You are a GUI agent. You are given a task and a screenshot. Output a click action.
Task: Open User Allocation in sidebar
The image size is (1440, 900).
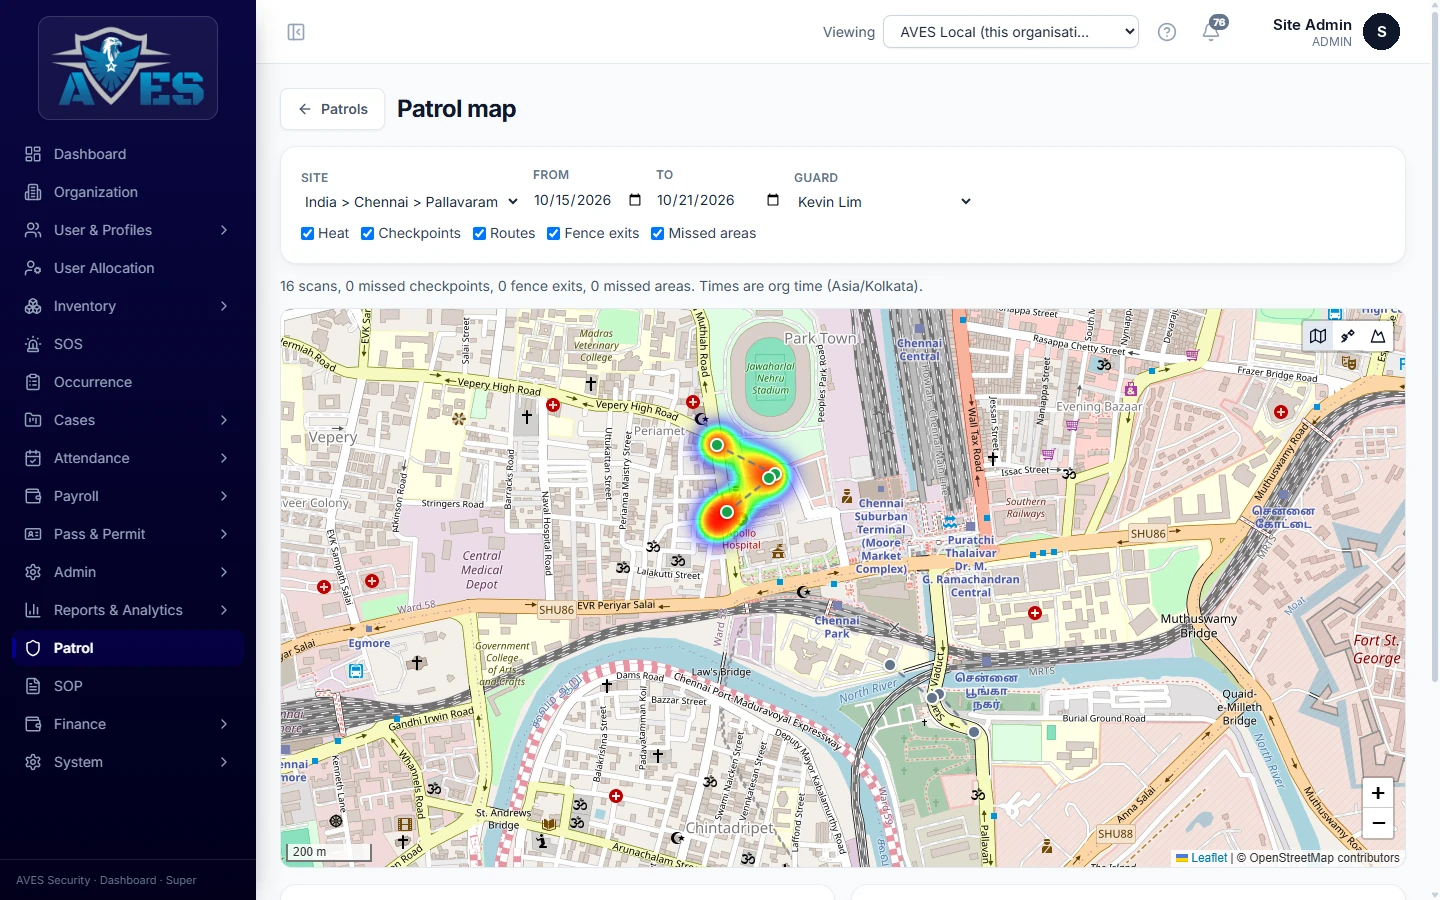pos(128,268)
